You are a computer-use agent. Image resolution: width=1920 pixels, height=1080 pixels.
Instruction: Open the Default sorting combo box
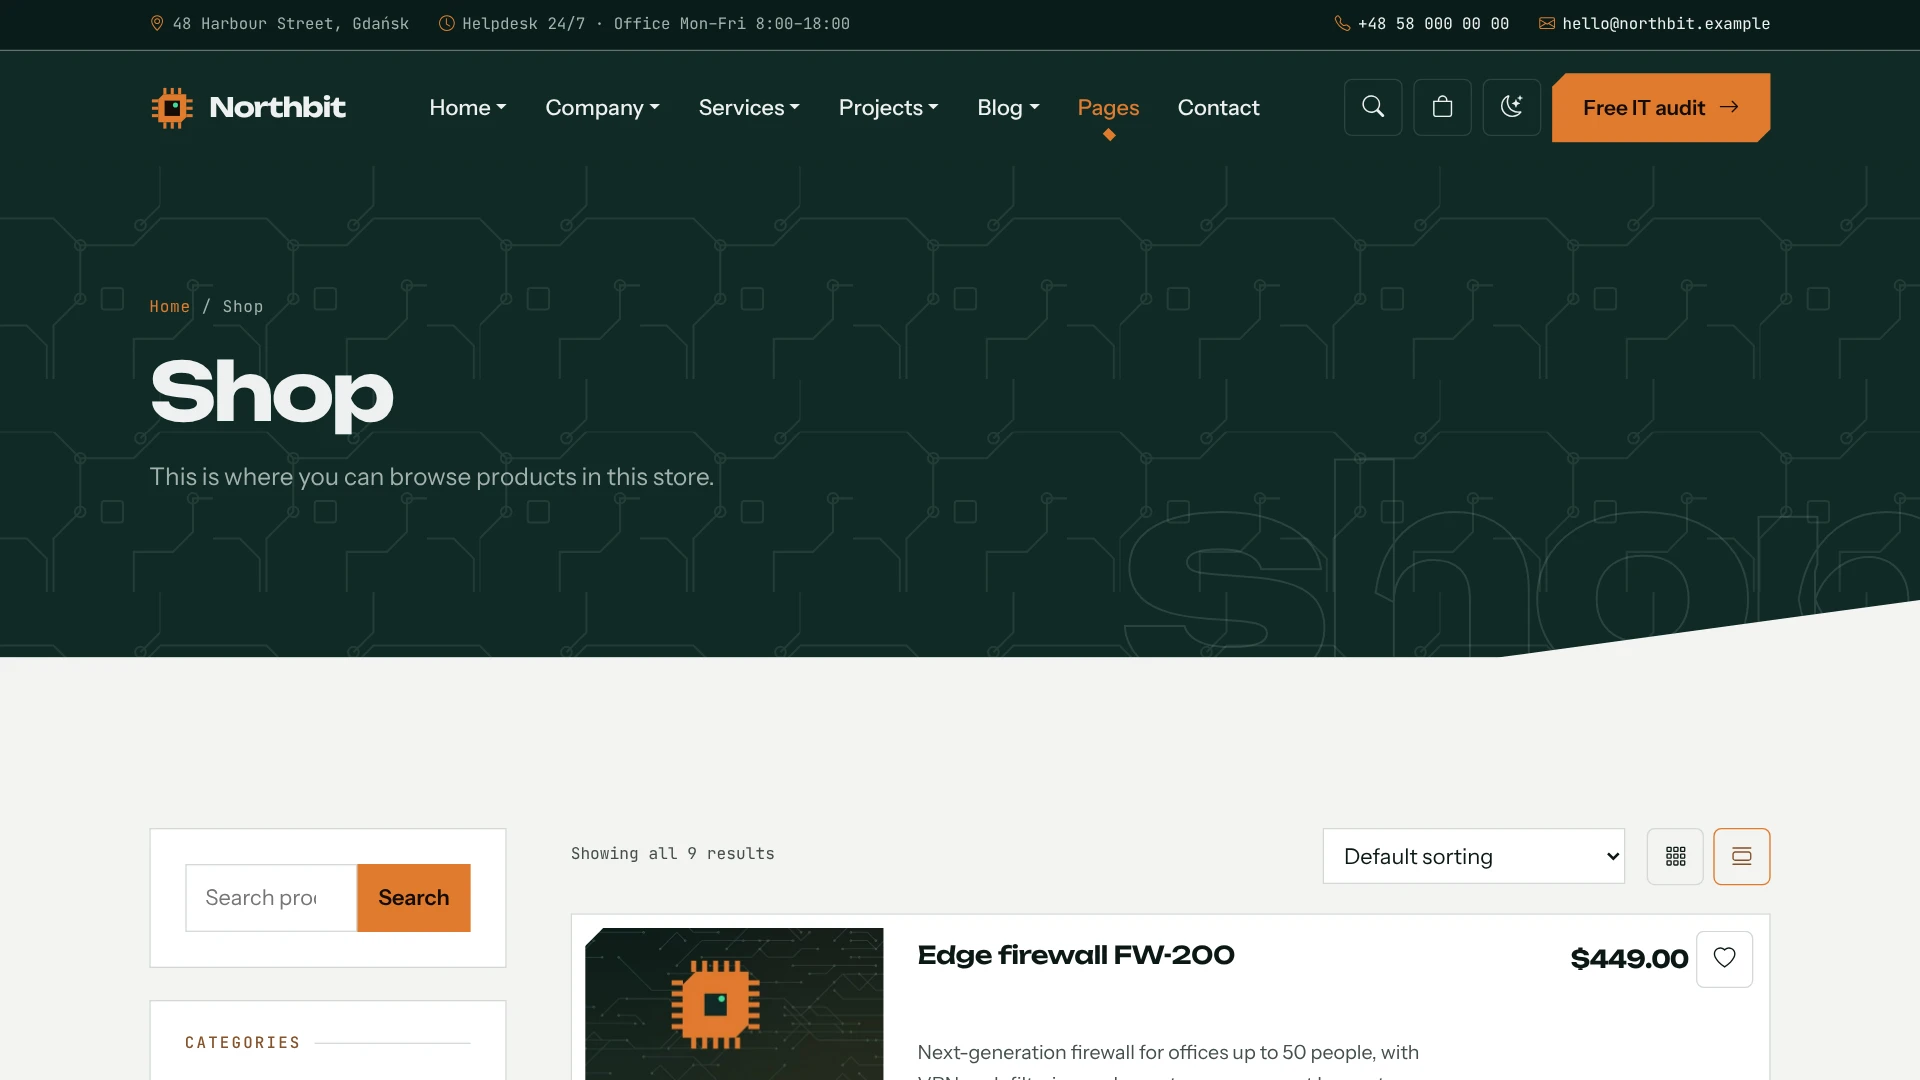tap(1473, 856)
